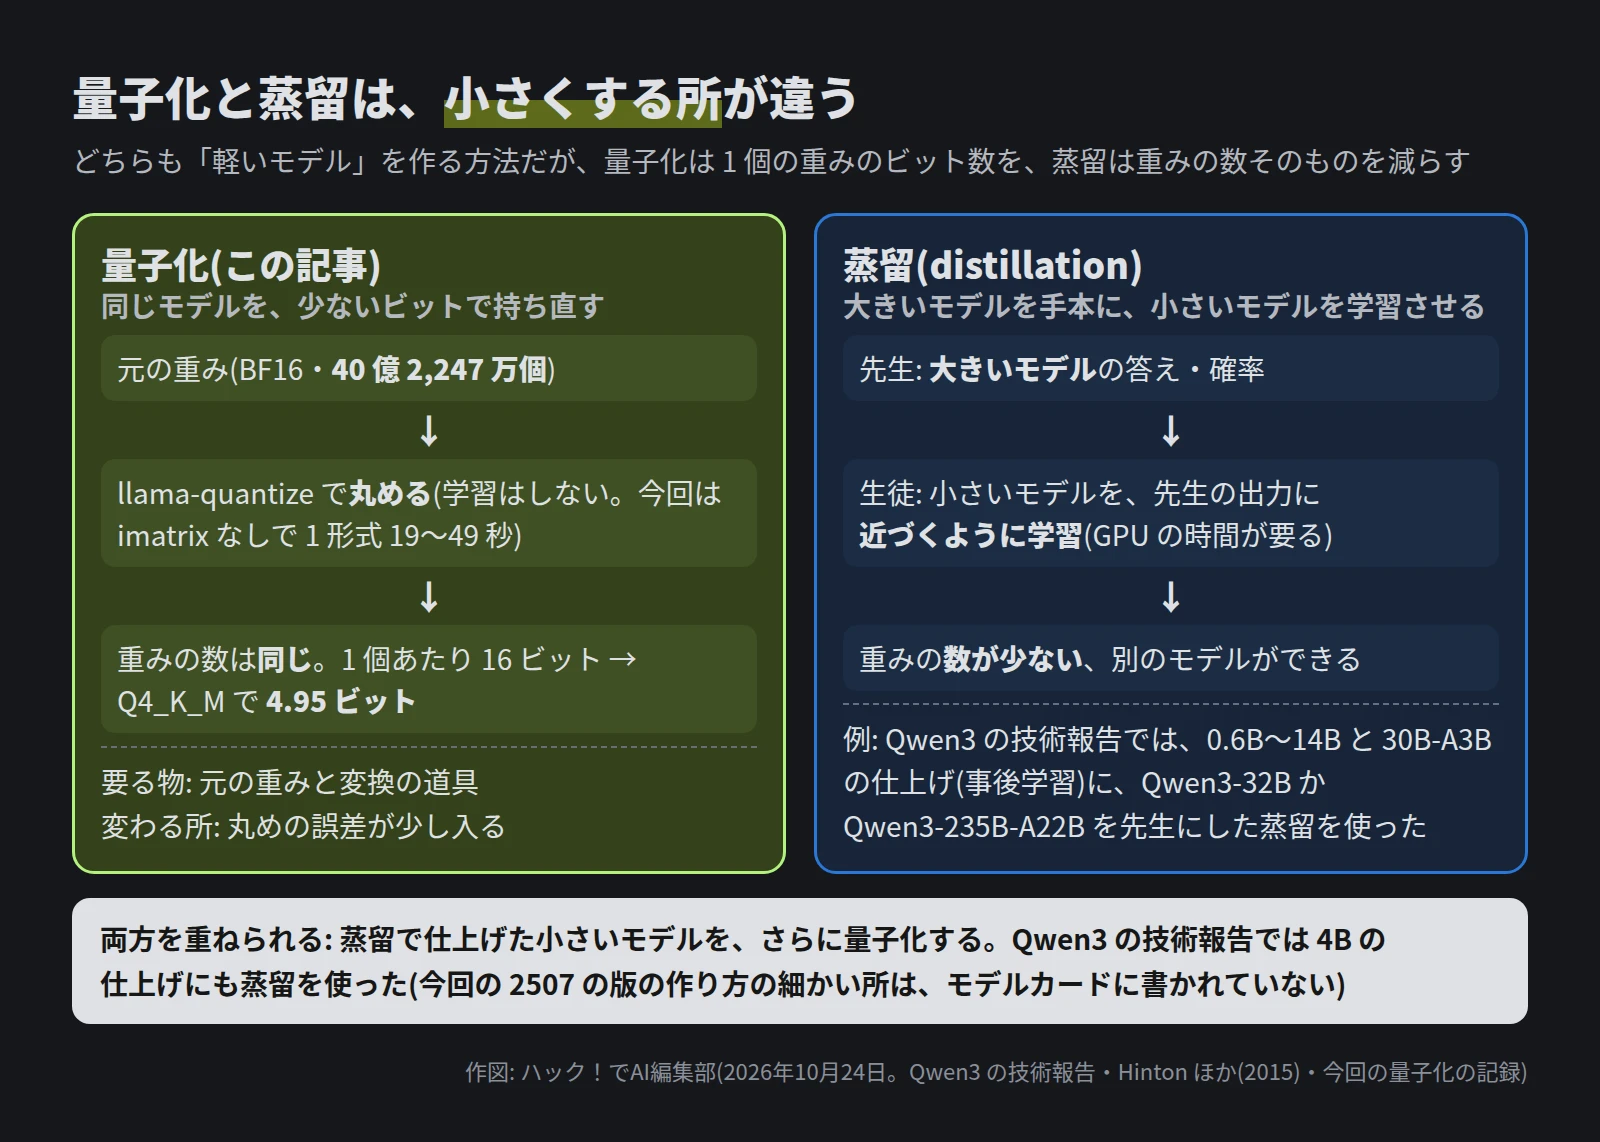Click the line 変わる所: 丸めの誤差が少し入る

point(303,826)
